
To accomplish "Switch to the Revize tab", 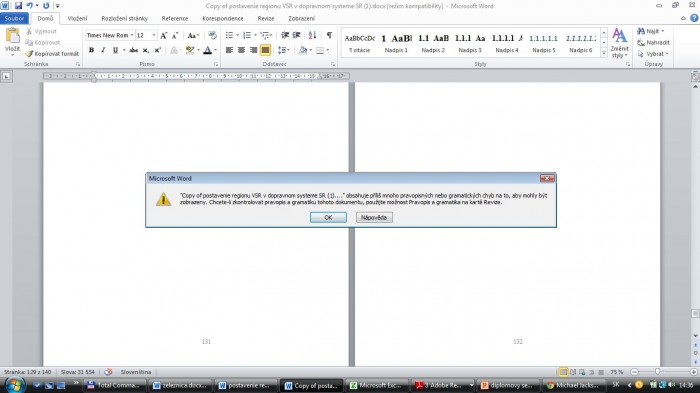I will click(266, 18).
